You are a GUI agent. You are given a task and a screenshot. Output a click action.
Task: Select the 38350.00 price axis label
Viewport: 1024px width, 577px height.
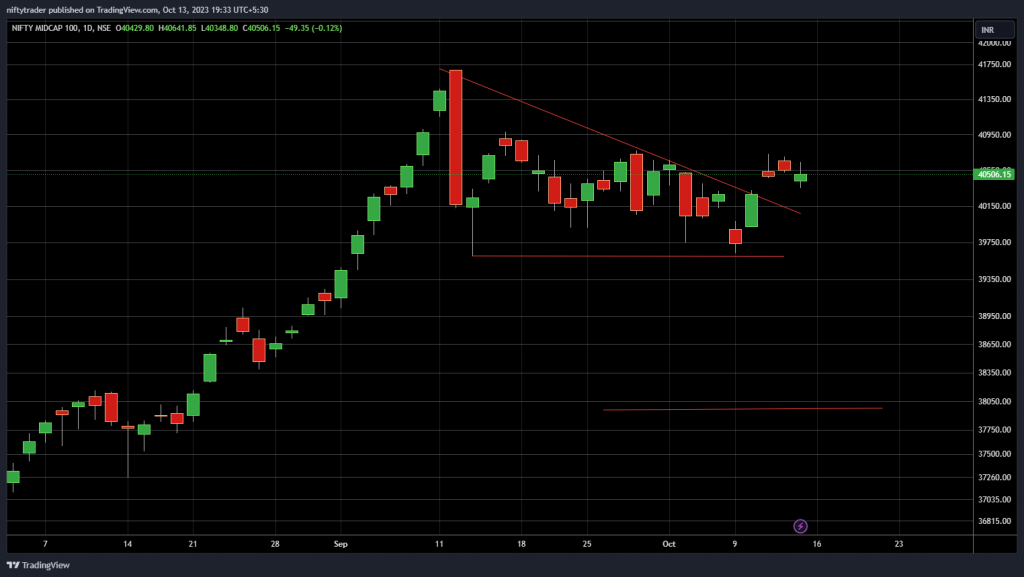click(994, 373)
